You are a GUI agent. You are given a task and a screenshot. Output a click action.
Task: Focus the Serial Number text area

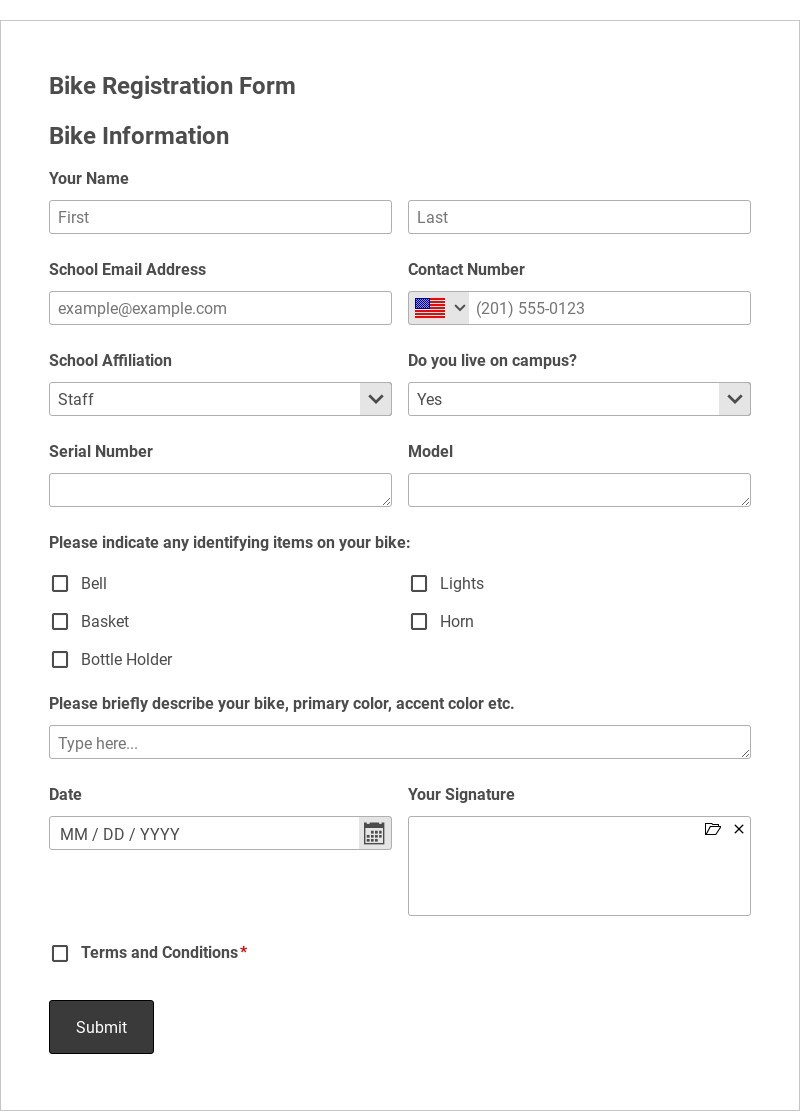pos(220,490)
